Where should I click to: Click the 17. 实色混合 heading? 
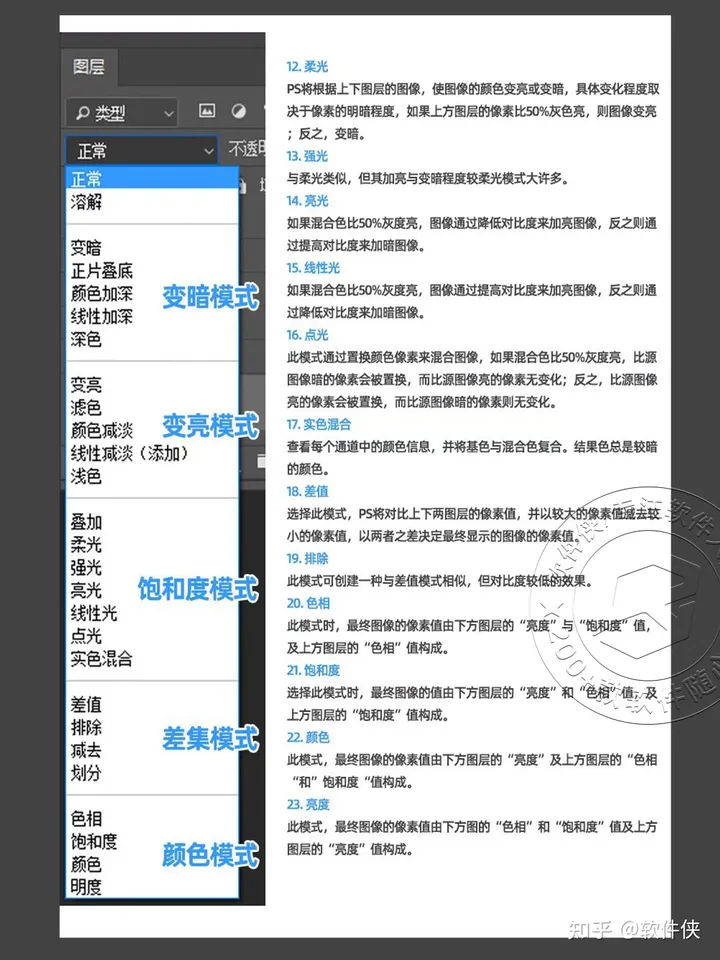(319, 424)
